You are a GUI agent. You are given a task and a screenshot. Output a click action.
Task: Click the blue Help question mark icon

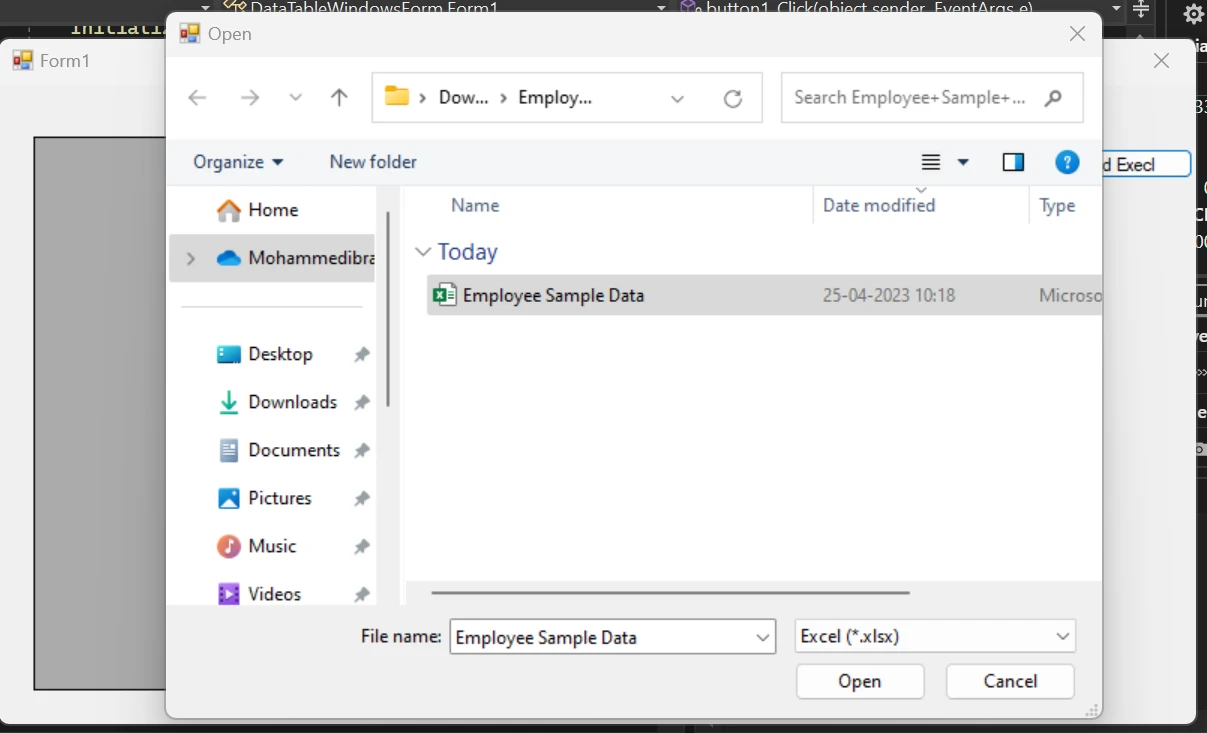pyautogui.click(x=1067, y=162)
